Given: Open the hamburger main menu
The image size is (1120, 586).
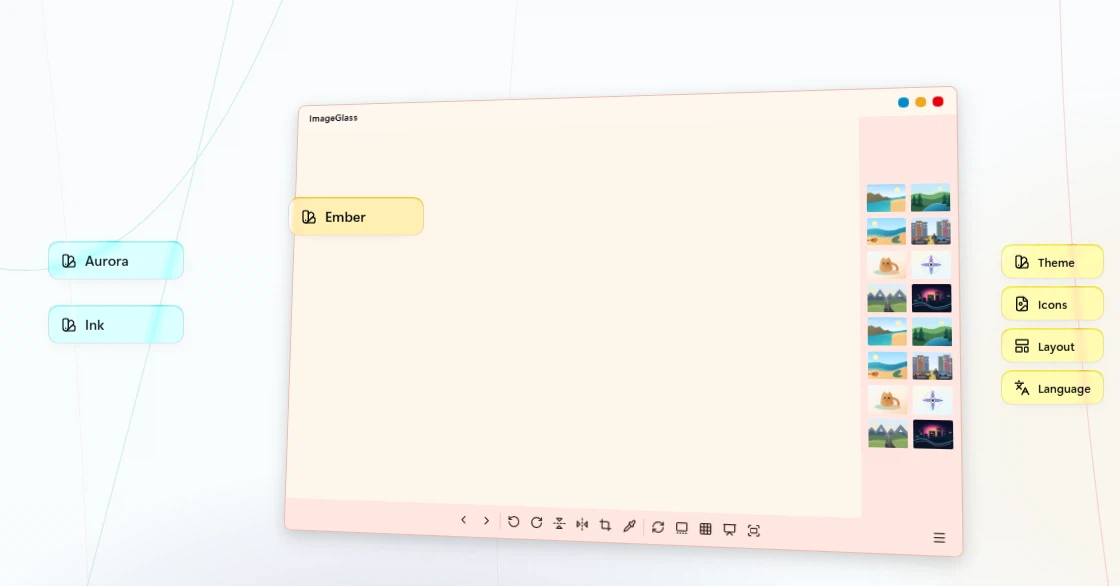Looking at the screenshot, I should 939,538.
